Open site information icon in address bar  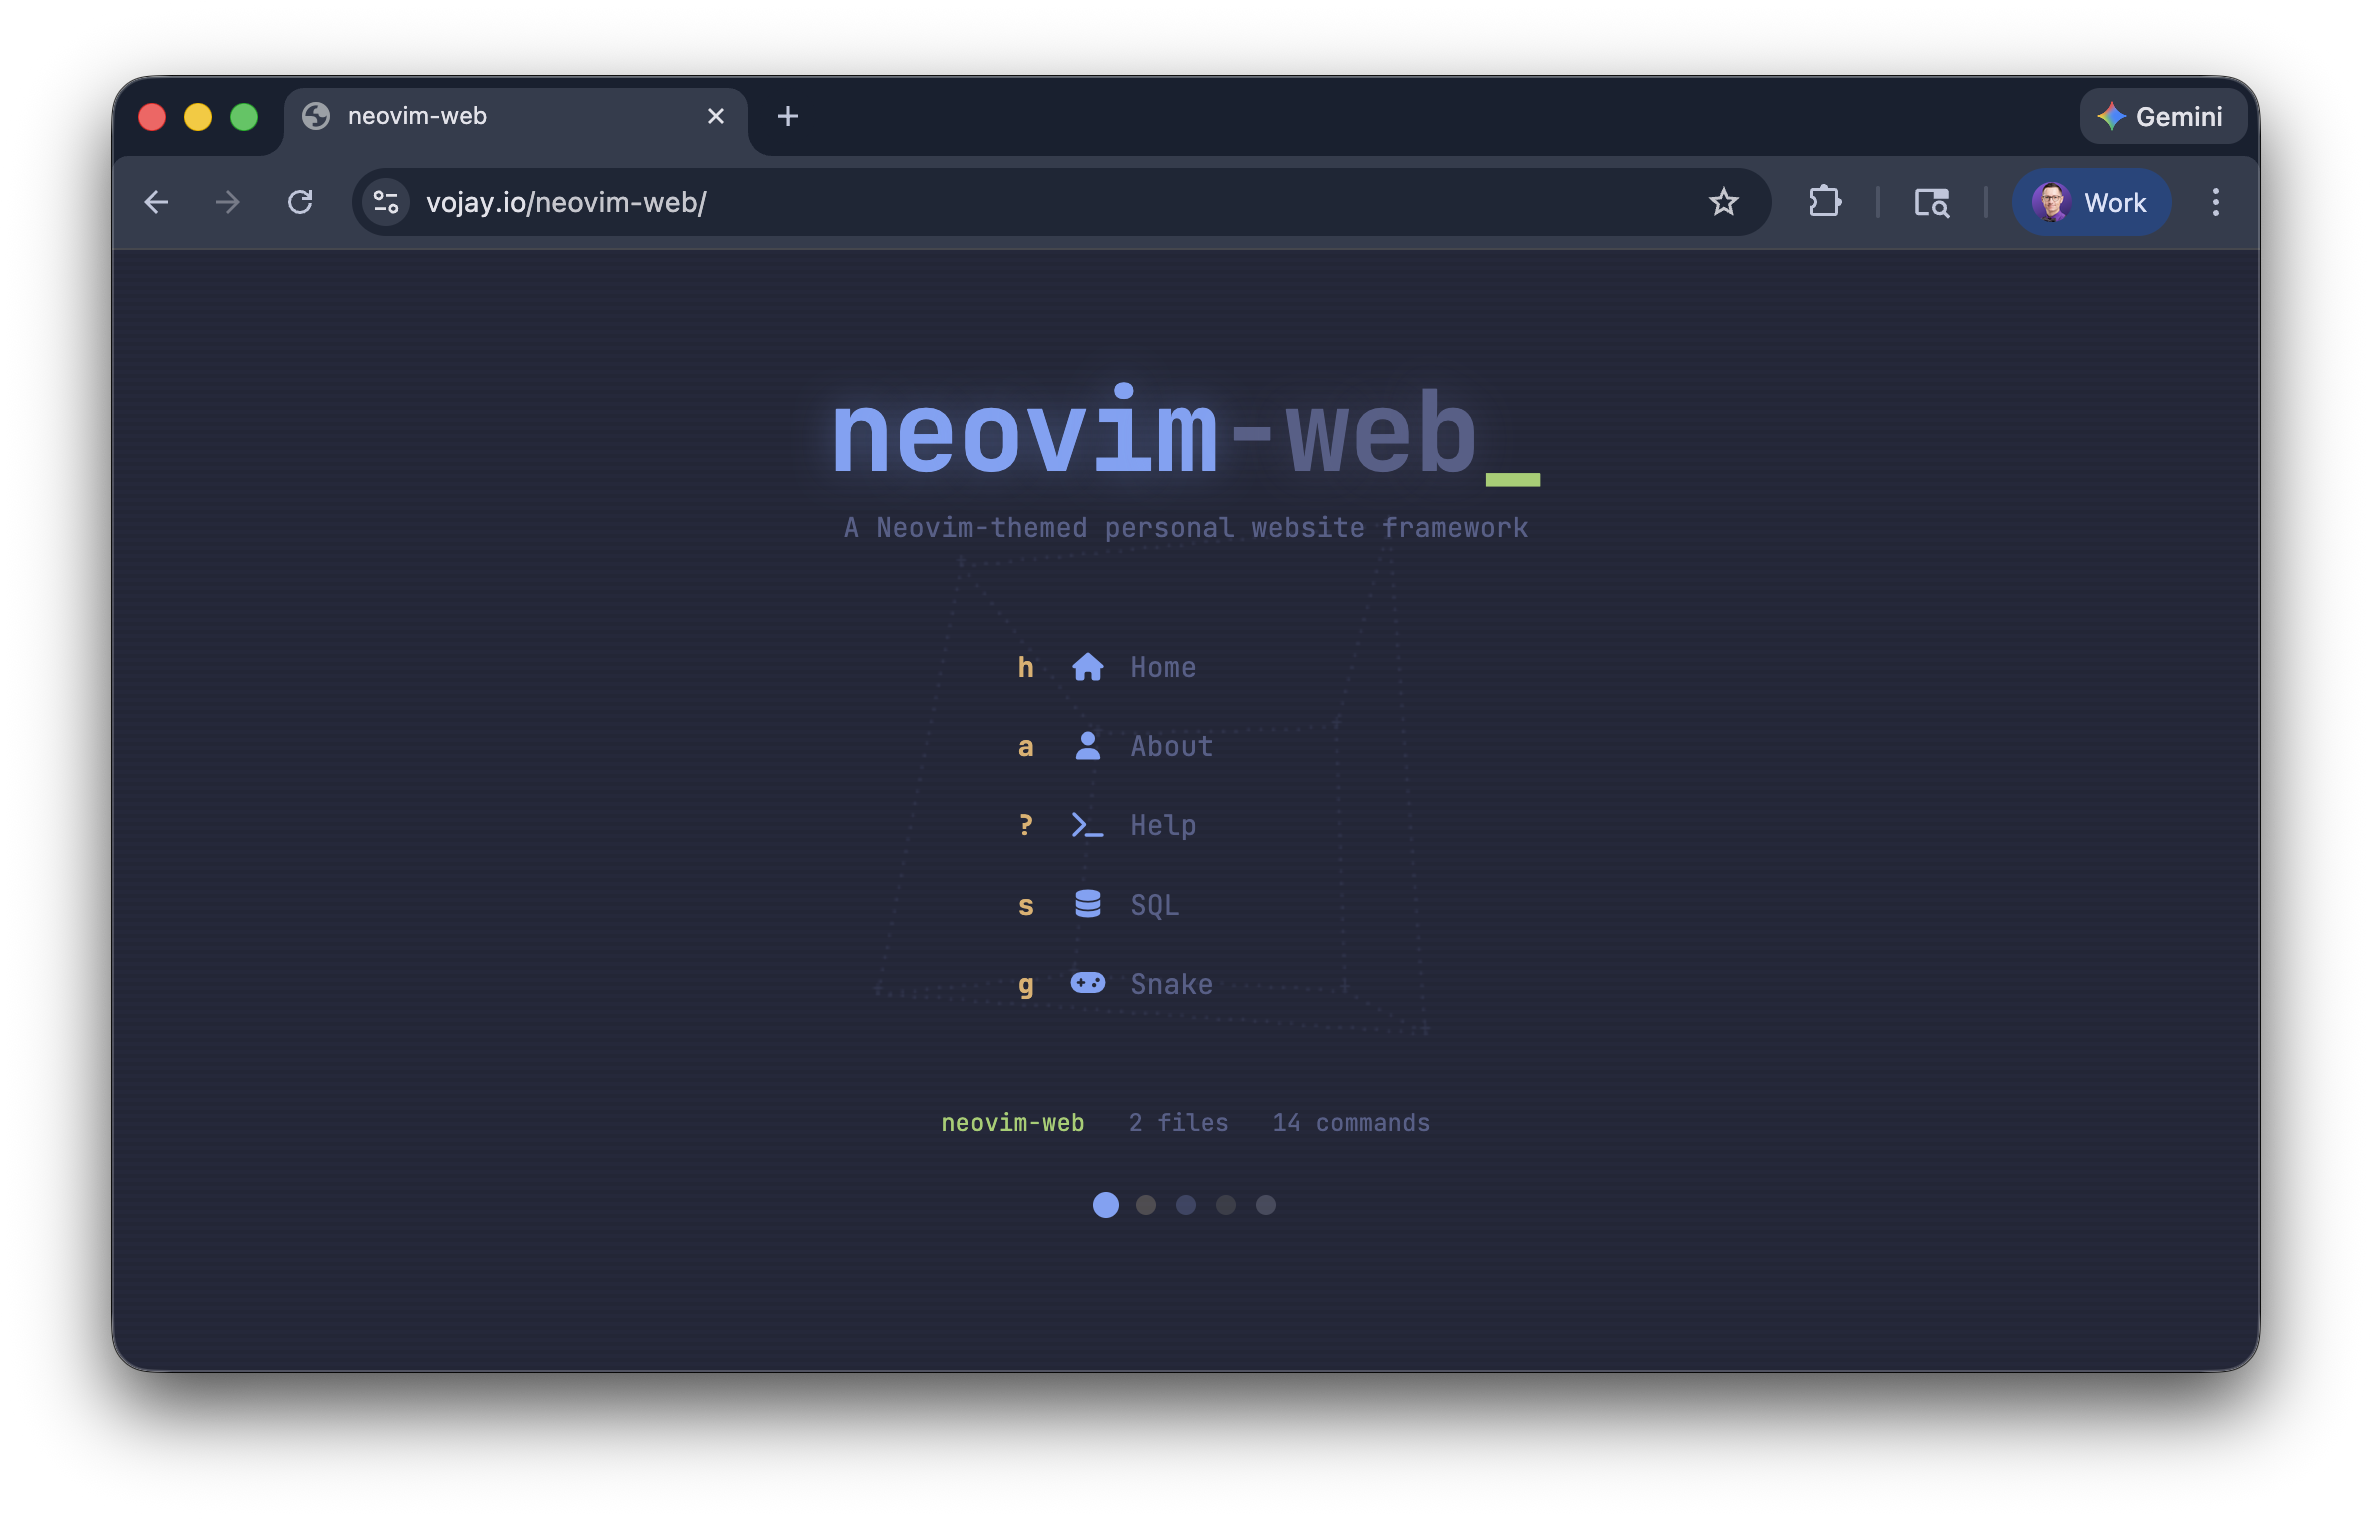(x=386, y=203)
